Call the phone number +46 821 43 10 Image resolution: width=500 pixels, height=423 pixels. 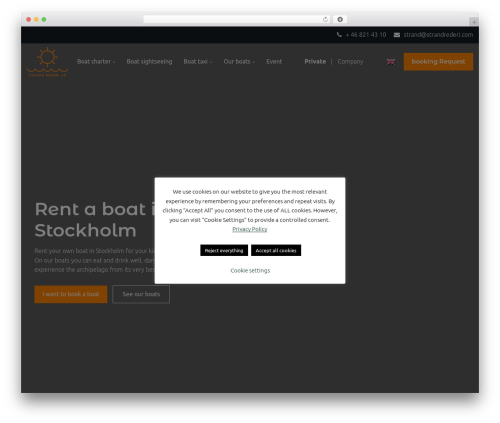pyautogui.click(x=366, y=35)
